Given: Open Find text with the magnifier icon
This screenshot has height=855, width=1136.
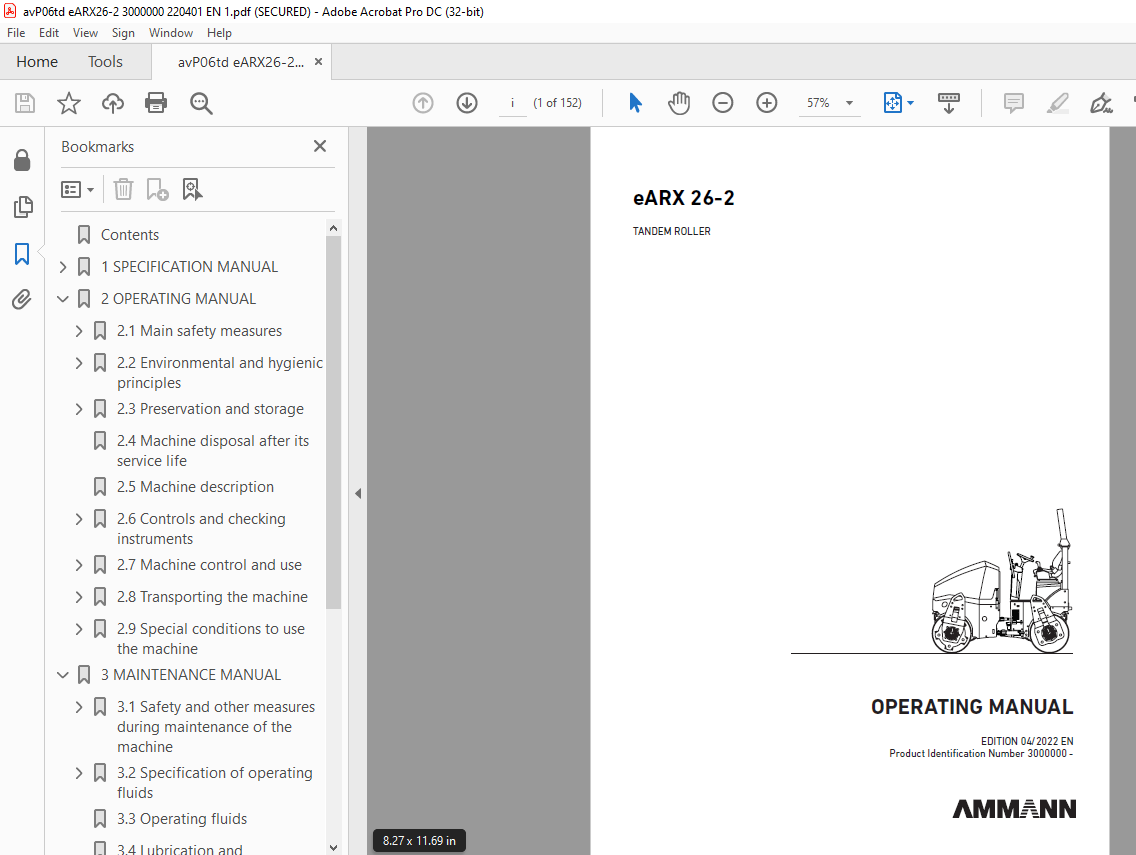Looking at the screenshot, I should coord(201,103).
